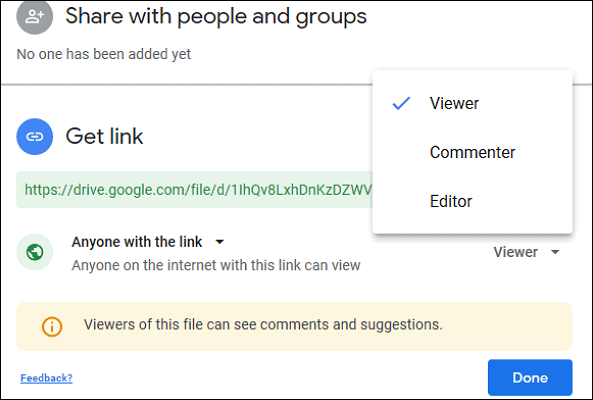
Task: Click the orange info icon in the banner
Action: (x=52, y=326)
